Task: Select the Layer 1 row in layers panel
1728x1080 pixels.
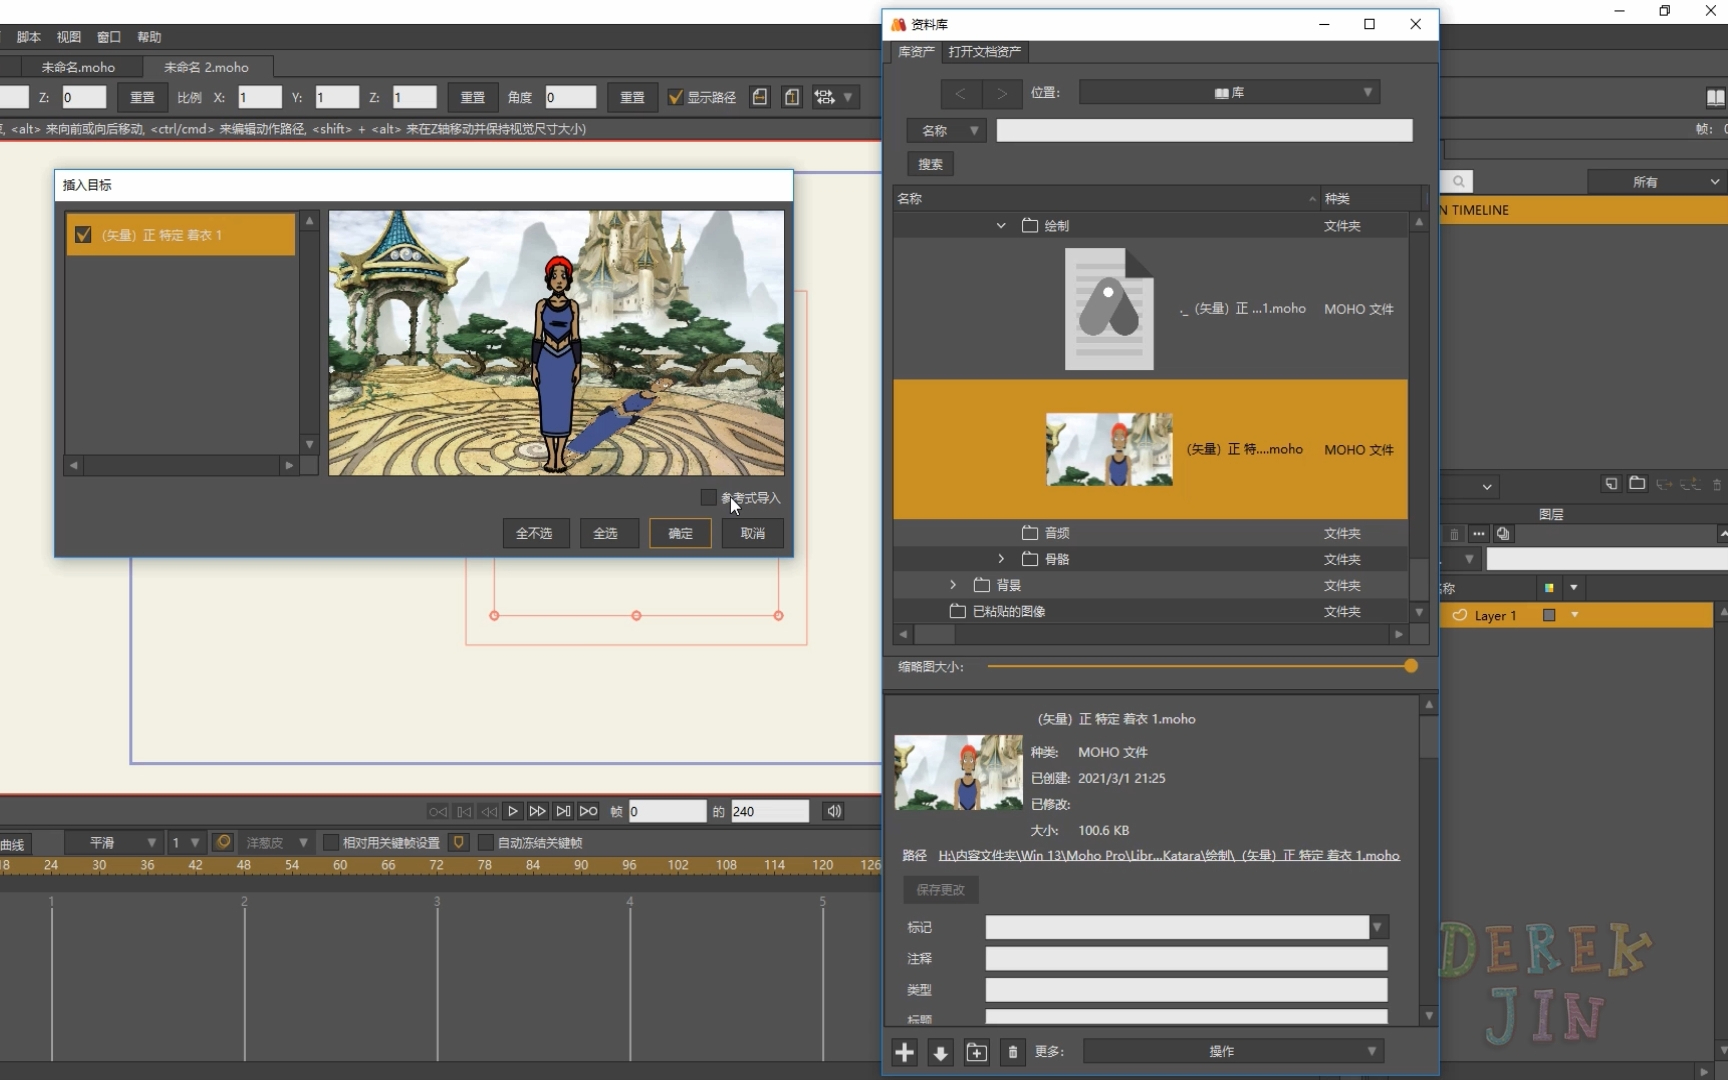Action: click(1495, 616)
